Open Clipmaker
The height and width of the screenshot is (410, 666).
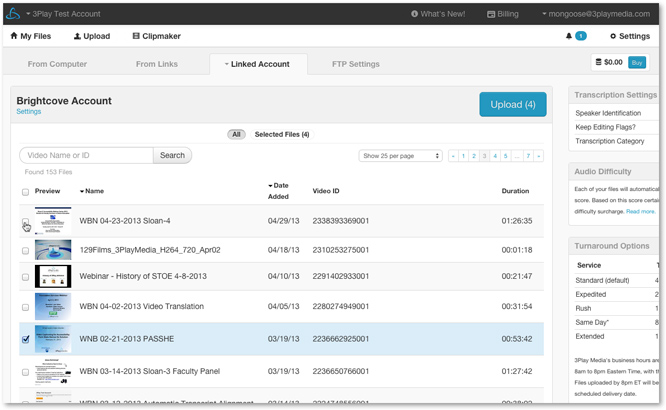[157, 36]
